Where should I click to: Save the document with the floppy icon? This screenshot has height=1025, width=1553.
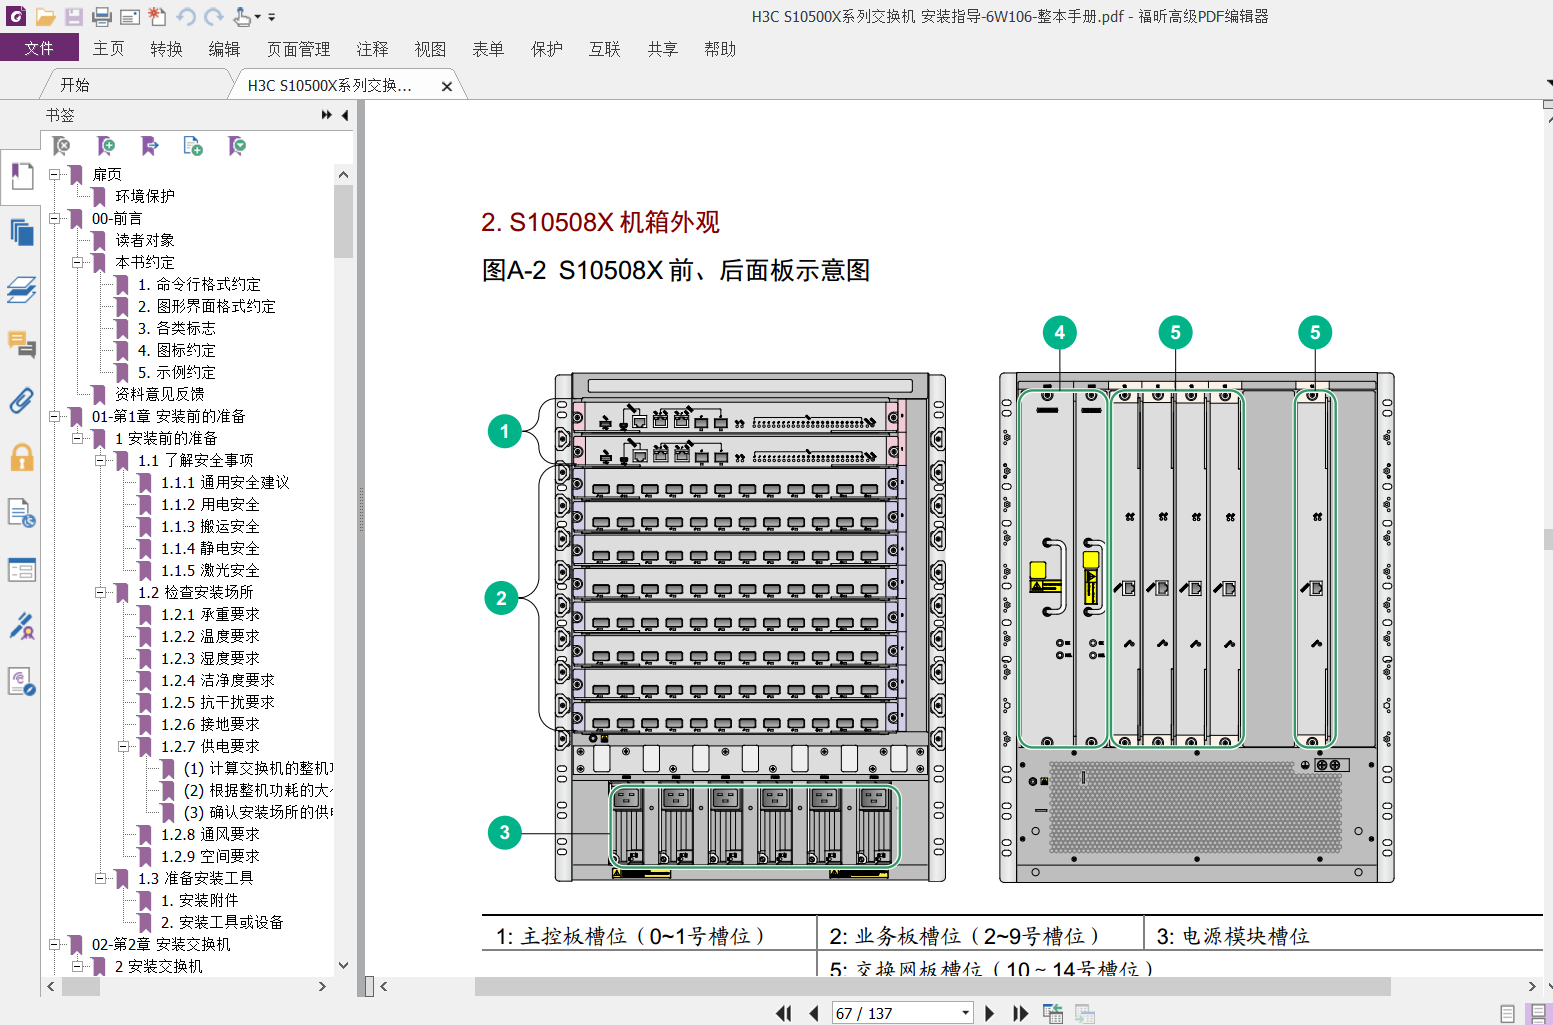pyautogui.click(x=74, y=16)
